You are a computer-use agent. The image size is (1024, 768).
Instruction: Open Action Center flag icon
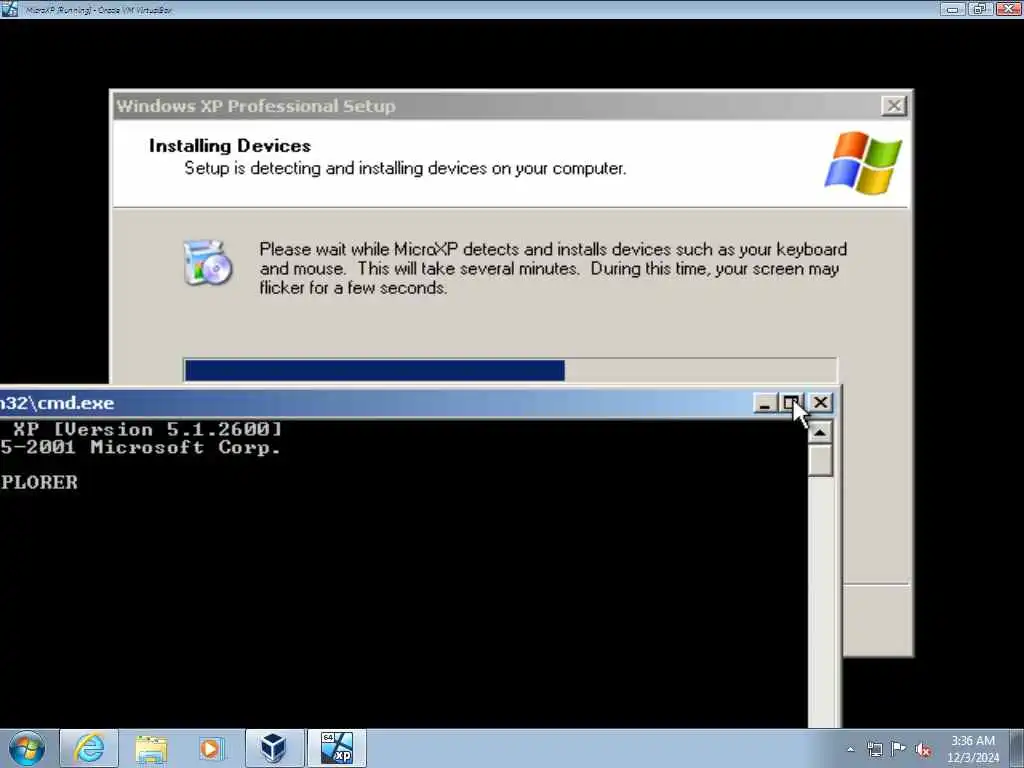(899, 749)
